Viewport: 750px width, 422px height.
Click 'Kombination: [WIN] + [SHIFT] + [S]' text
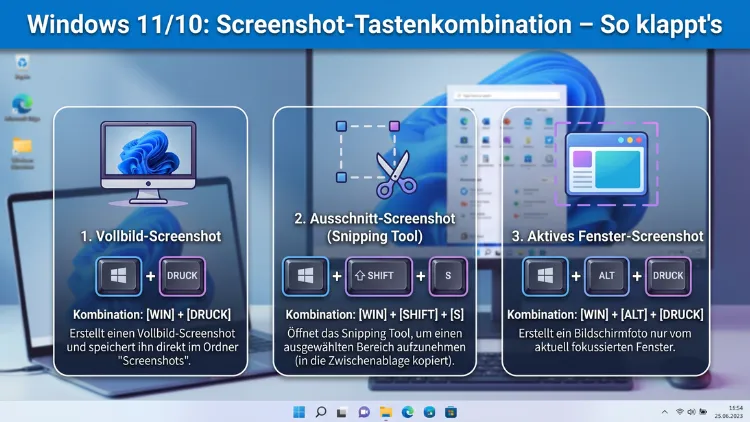pos(375,315)
